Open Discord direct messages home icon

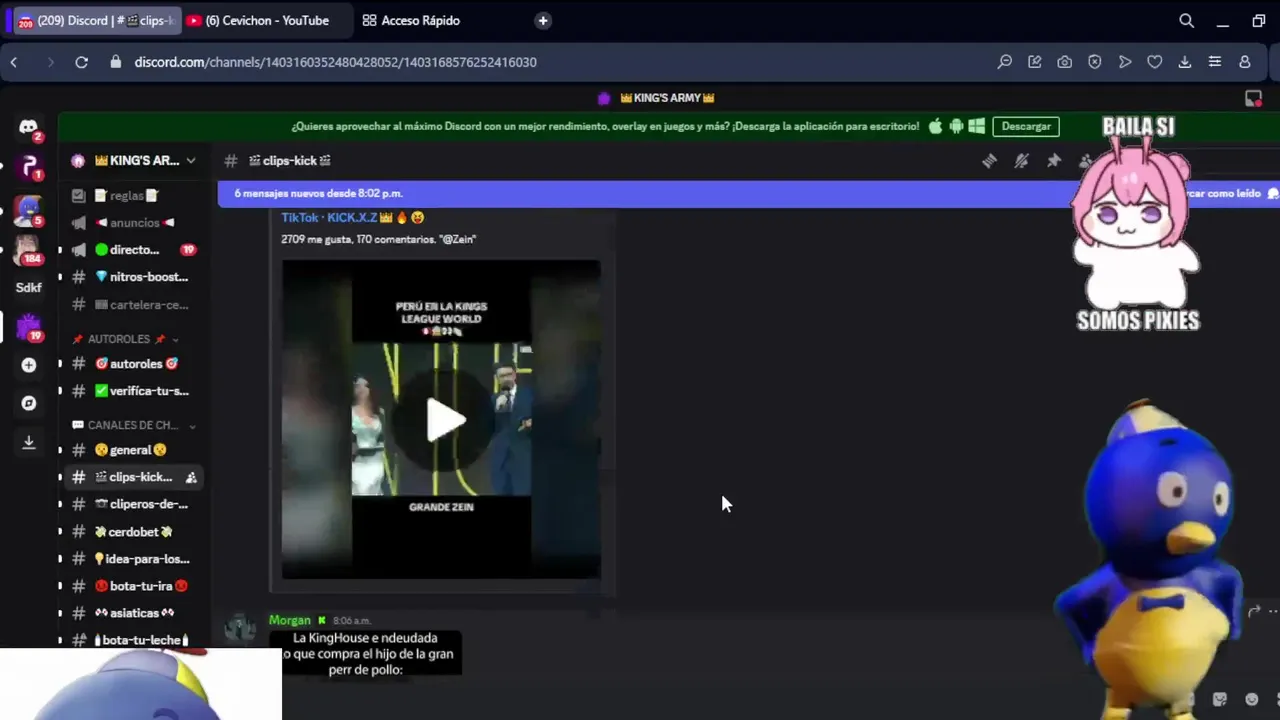pos(28,127)
